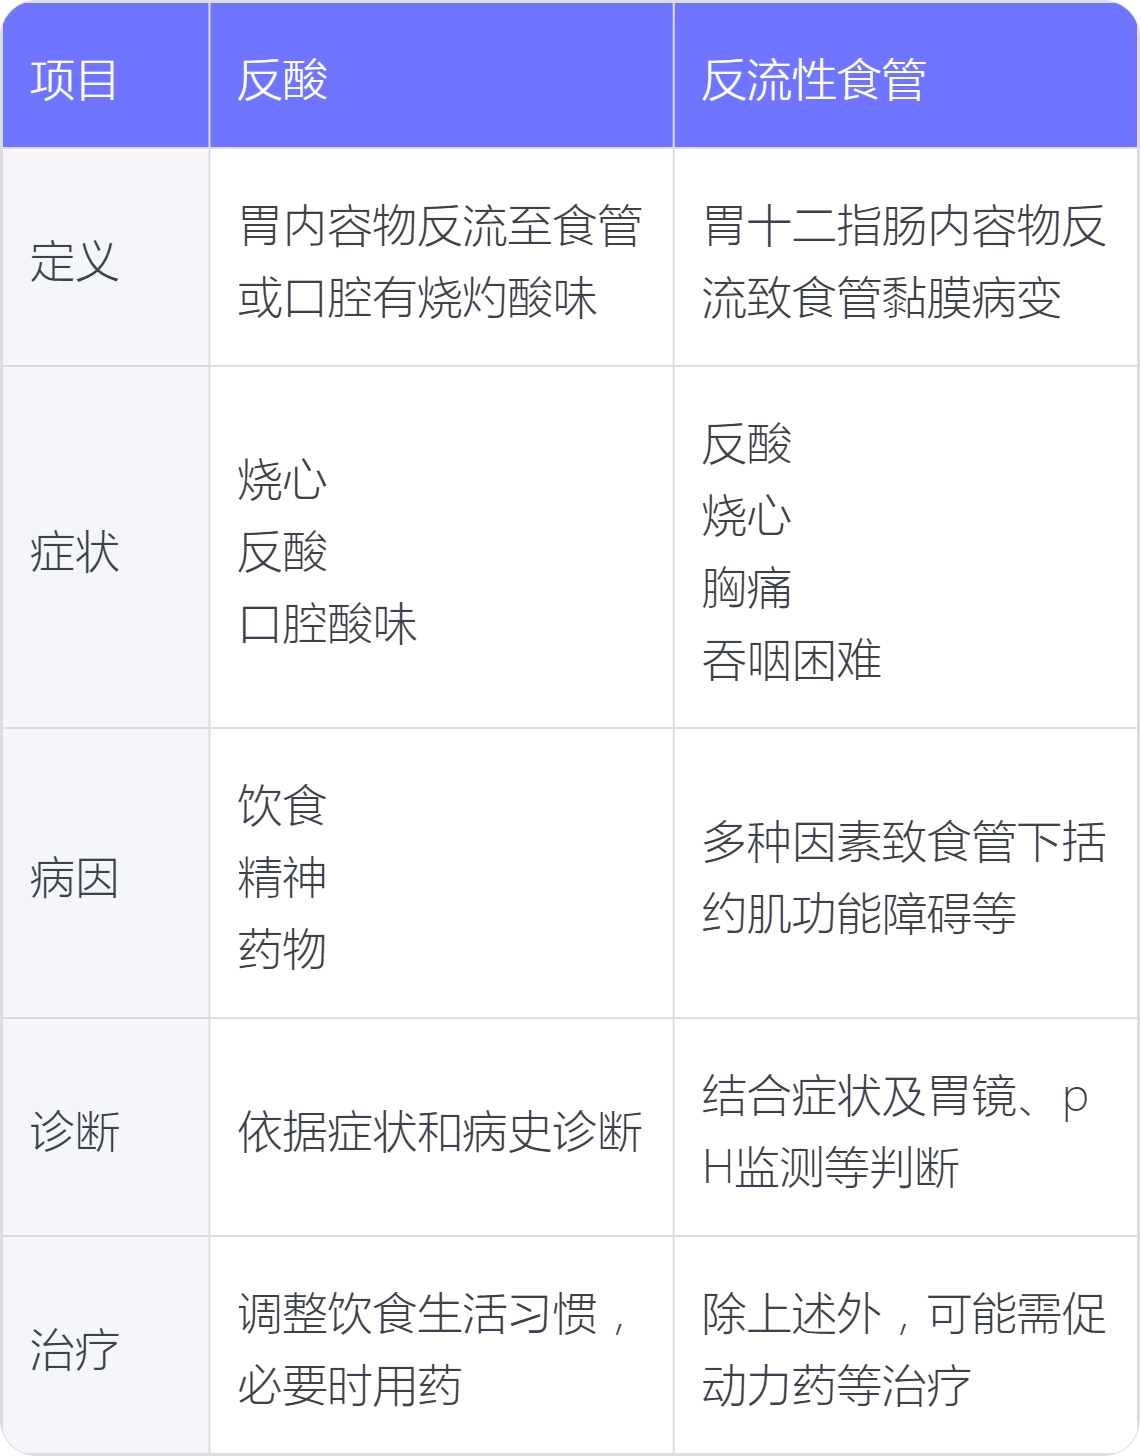Click 吞咽困难 symptom text
Screen dimensions: 1140x1456
[x=792, y=660]
